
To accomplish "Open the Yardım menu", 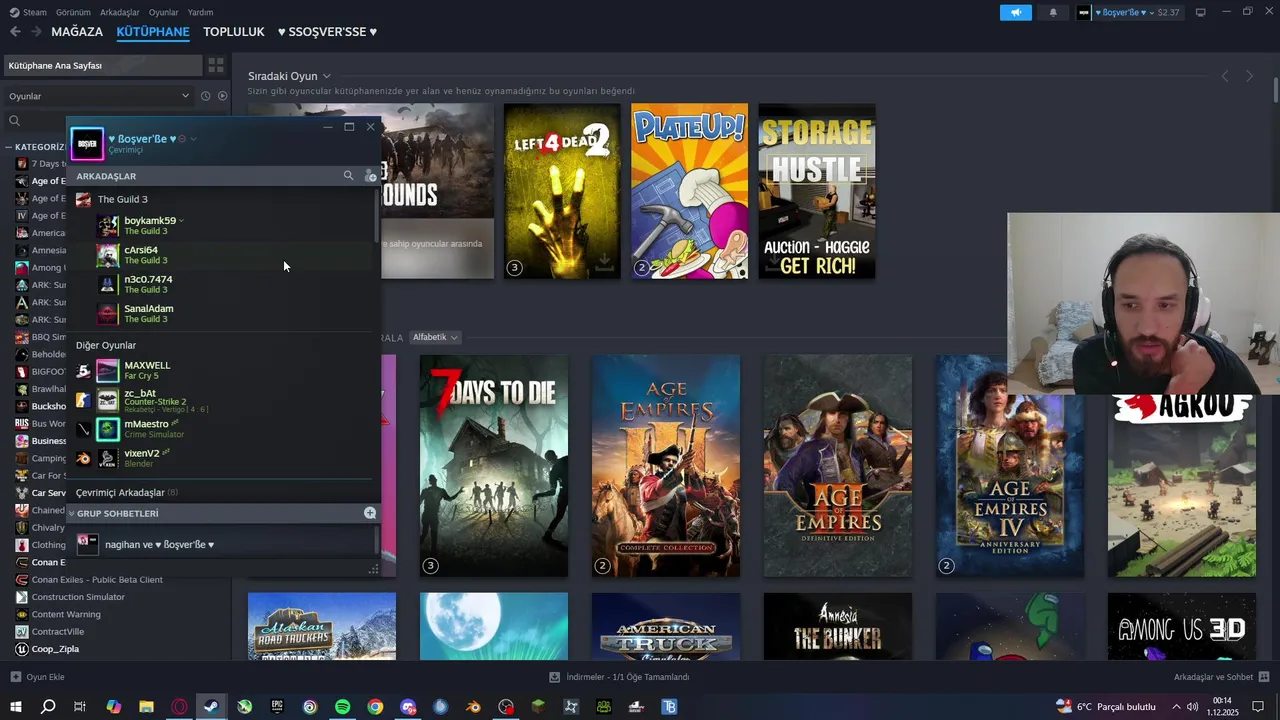I will (200, 12).
